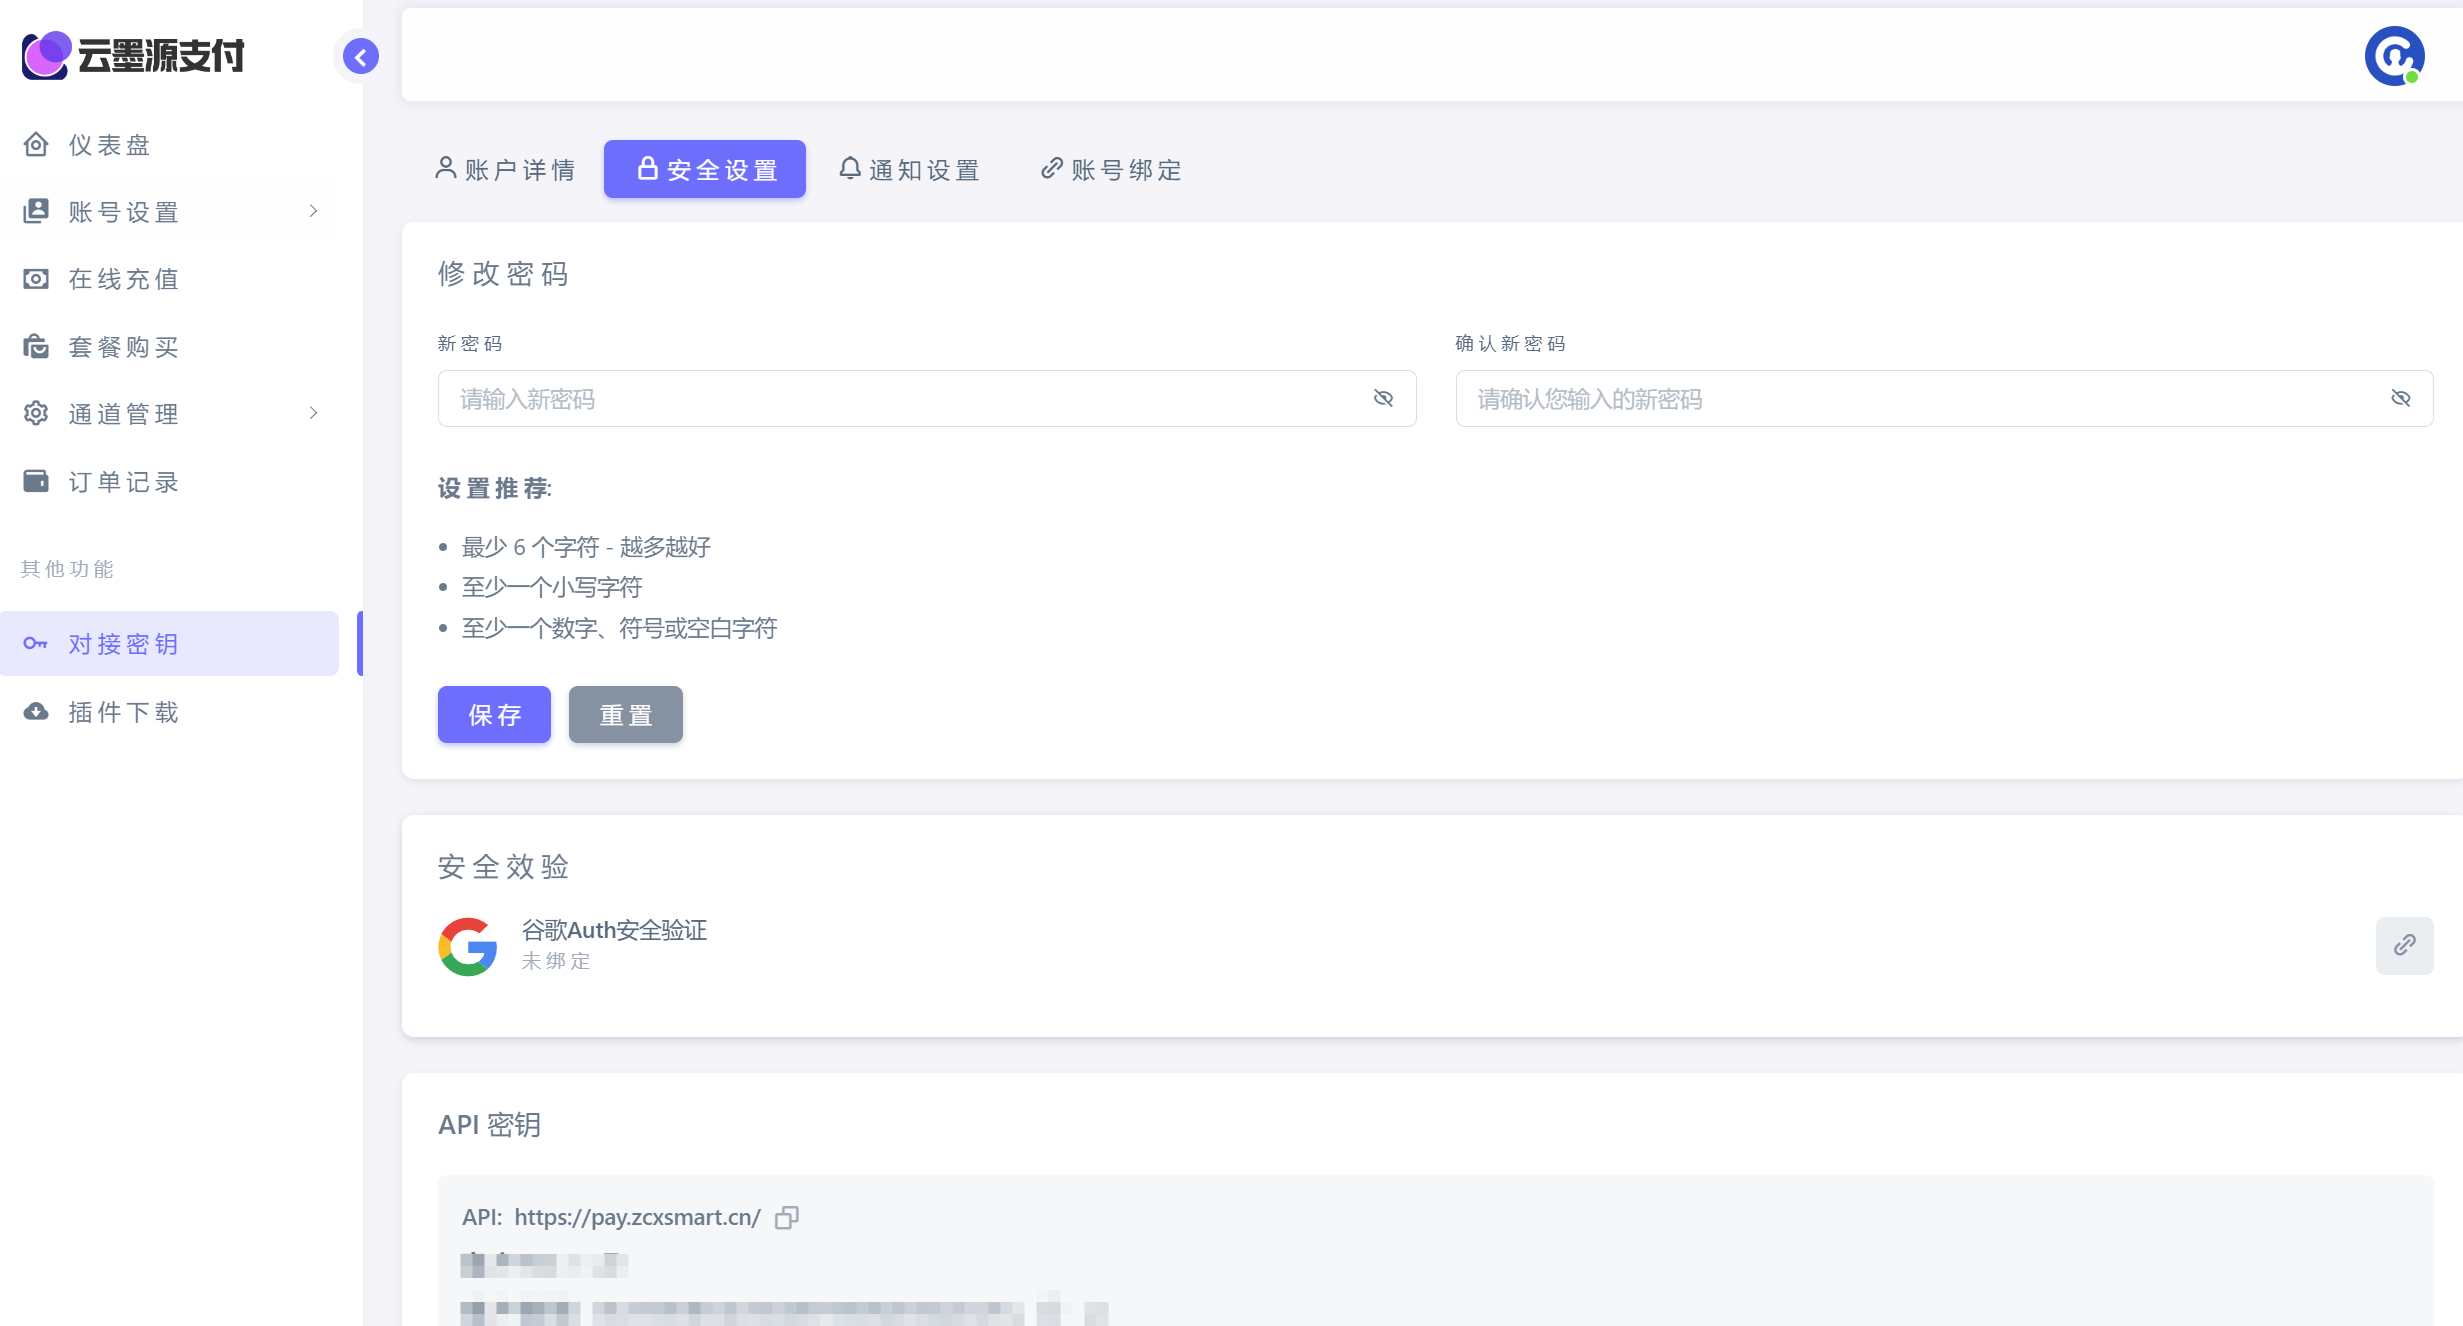The image size is (2463, 1326).
Task: Click the API URL https://pay.zcxsmart.cn/
Action: click(x=637, y=1218)
